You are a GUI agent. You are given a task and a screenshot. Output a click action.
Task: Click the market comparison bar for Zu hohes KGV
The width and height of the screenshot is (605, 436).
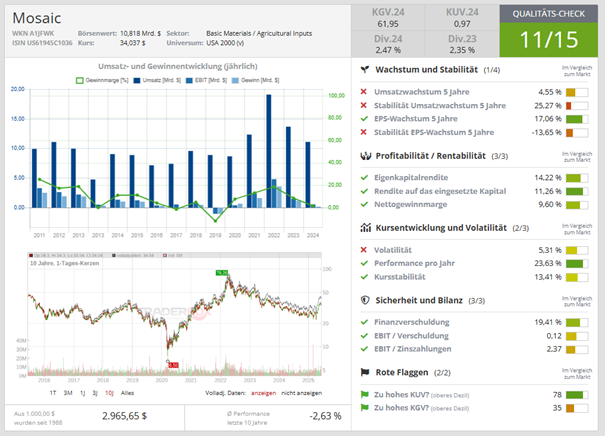[x=577, y=408]
